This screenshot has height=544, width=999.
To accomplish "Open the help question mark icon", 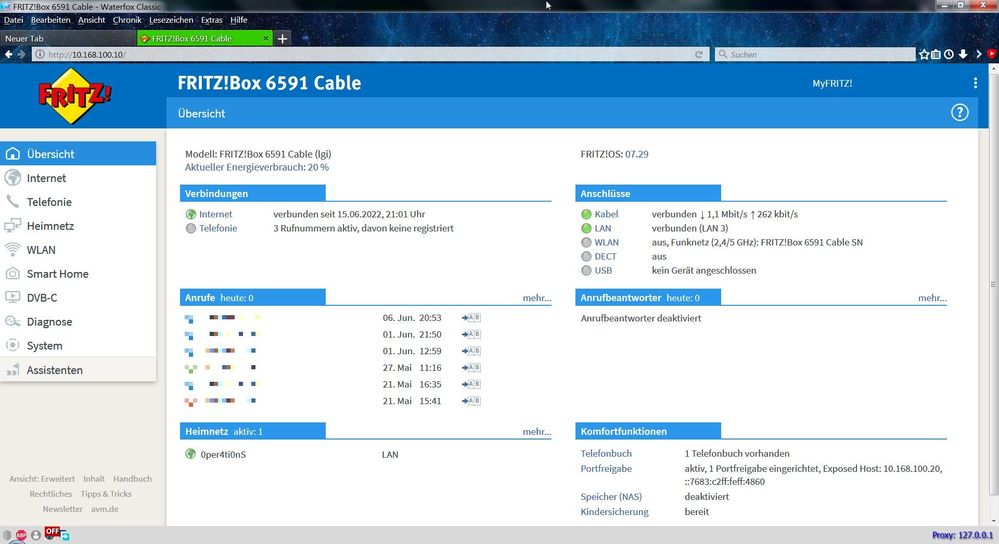I will [x=959, y=113].
